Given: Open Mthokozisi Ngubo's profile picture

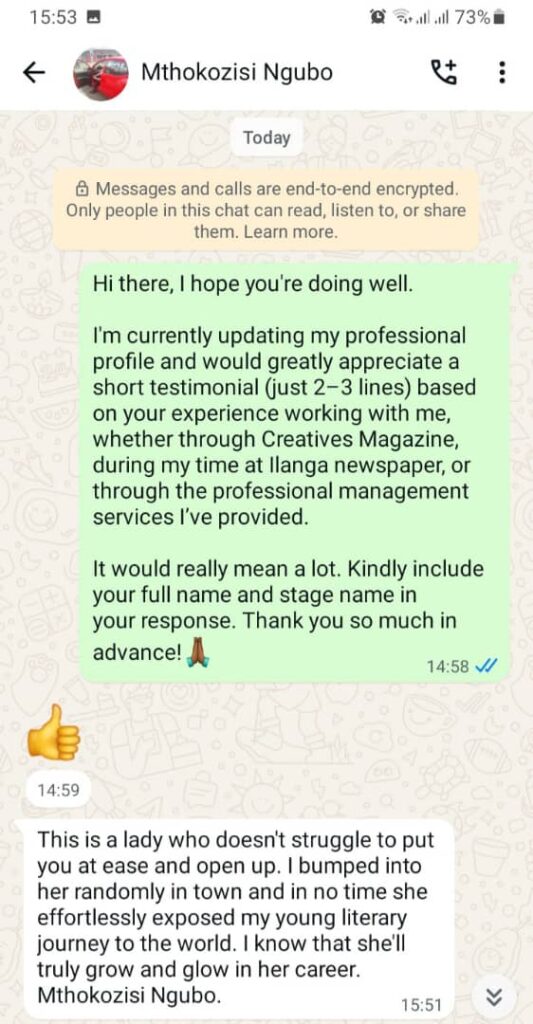Looking at the screenshot, I should coord(100,72).
